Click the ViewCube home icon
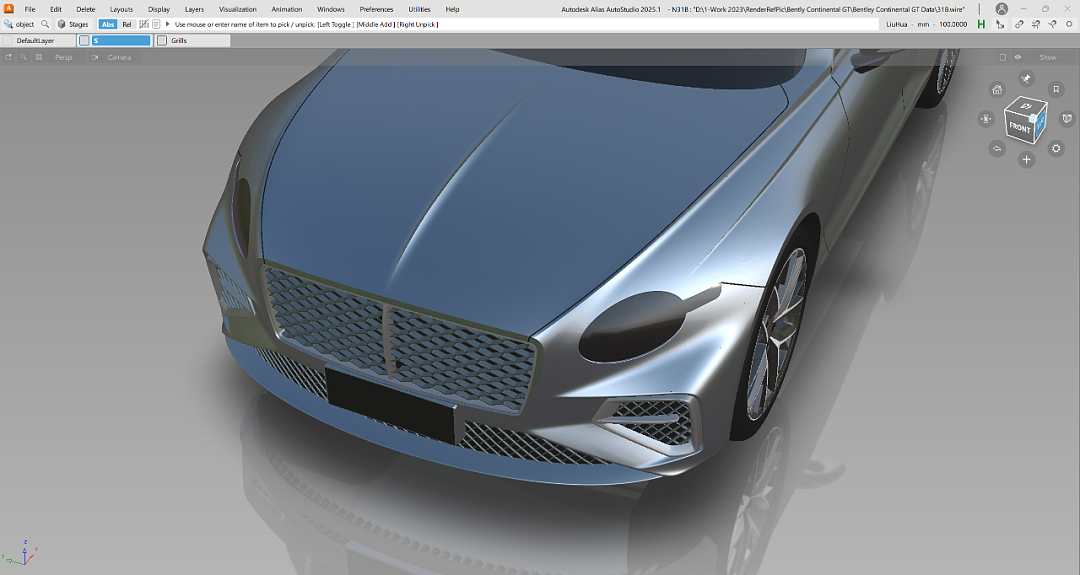1080x575 pixels. (x=997, y=90)
